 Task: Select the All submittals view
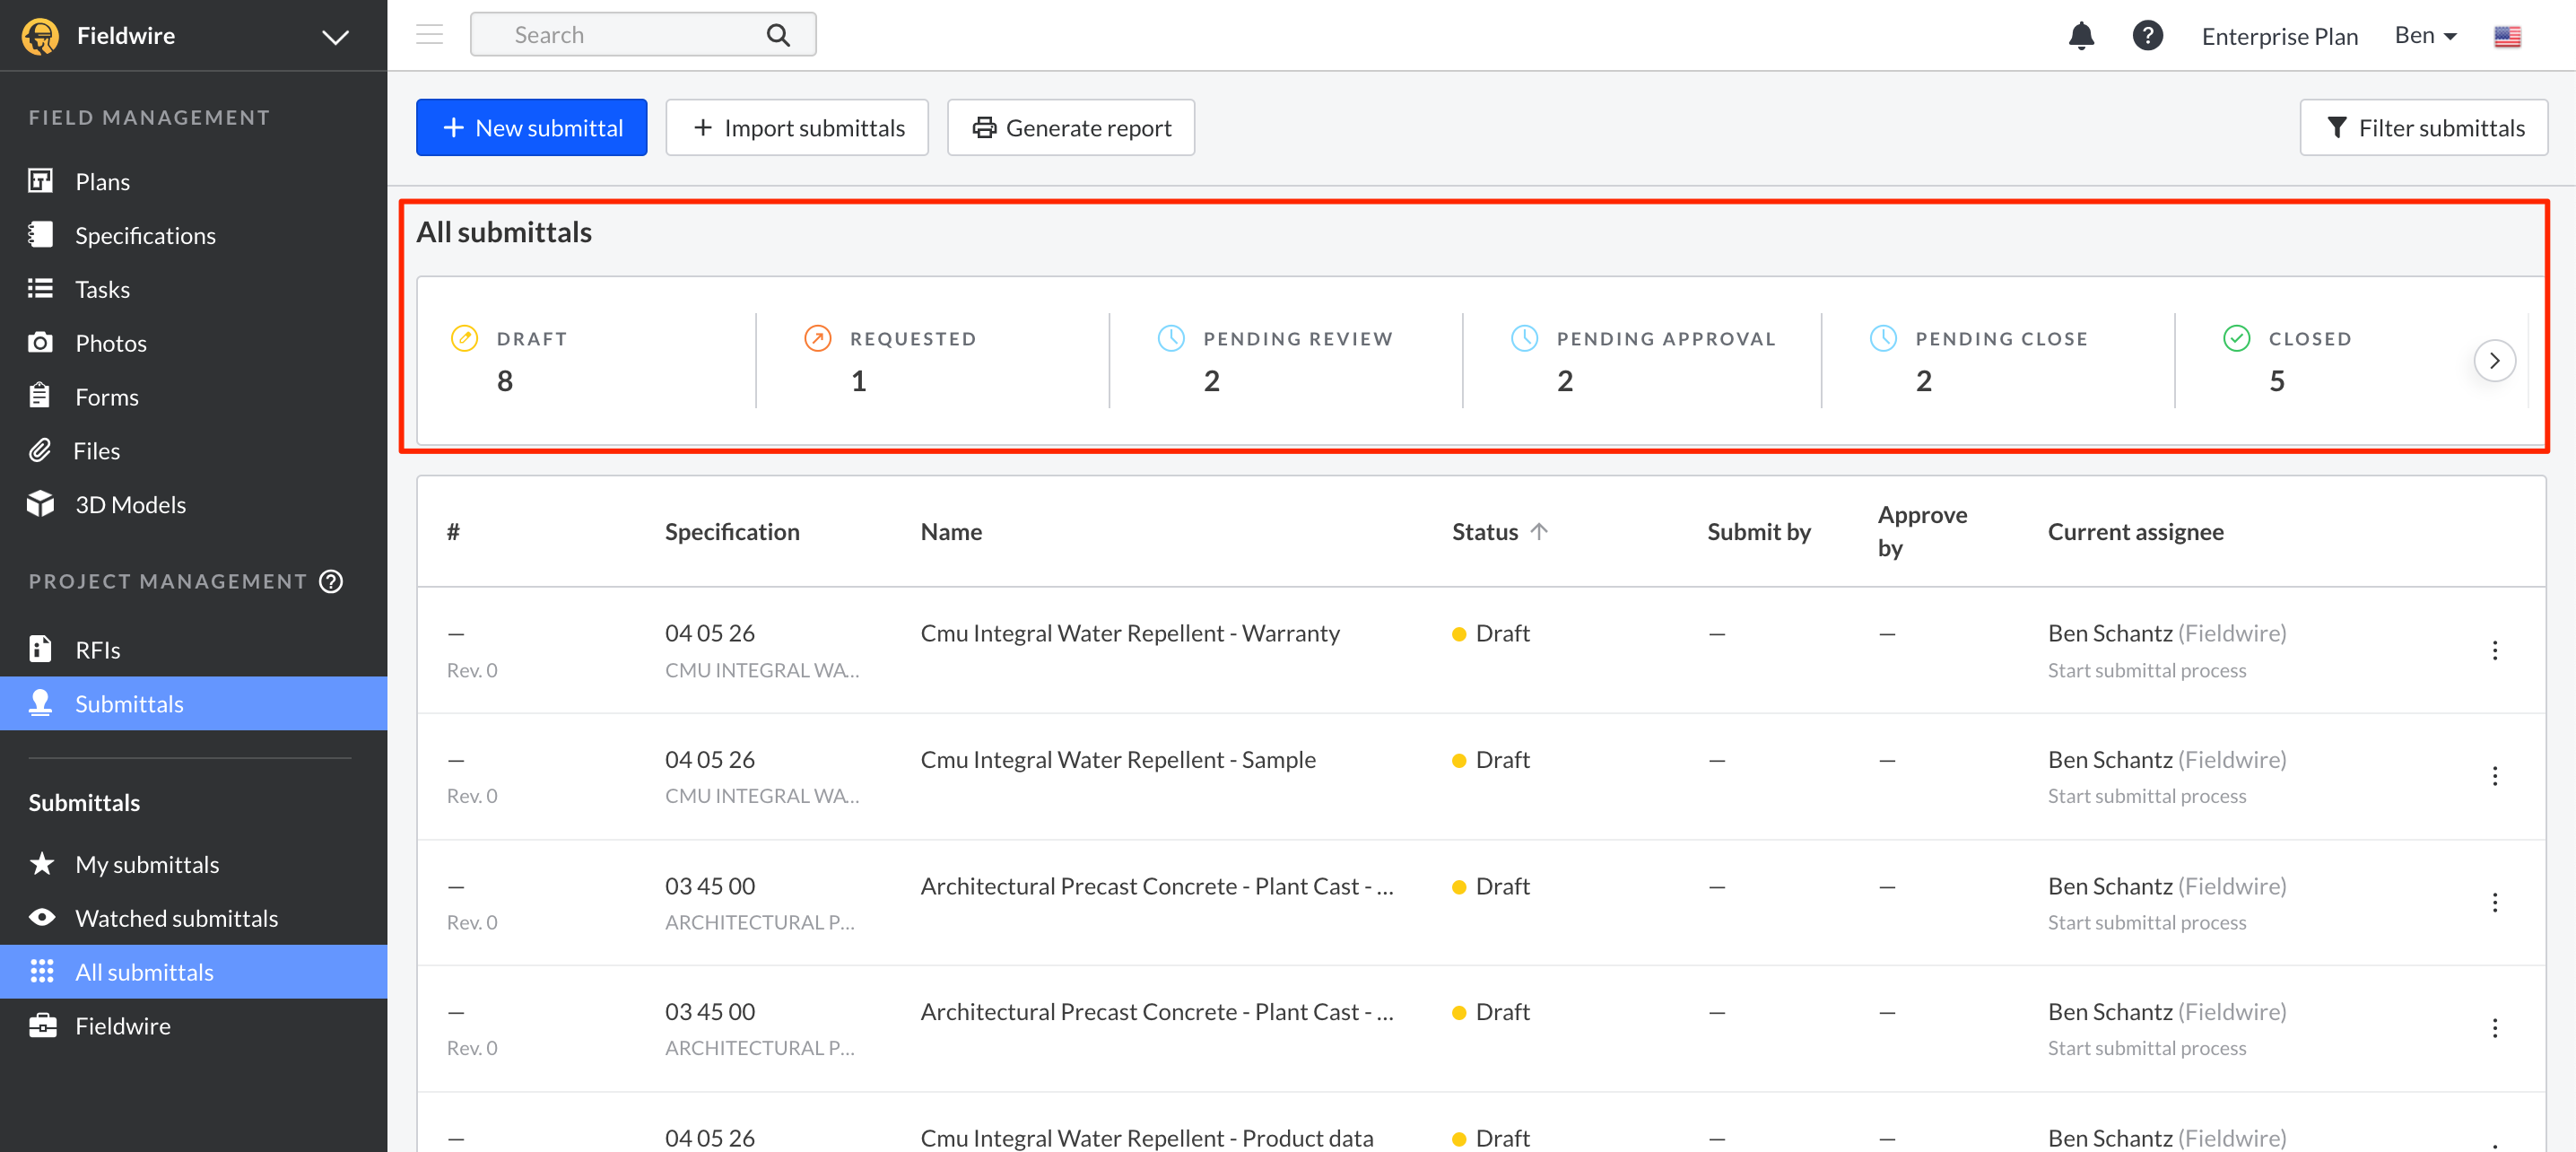click(x=193, y=972)
